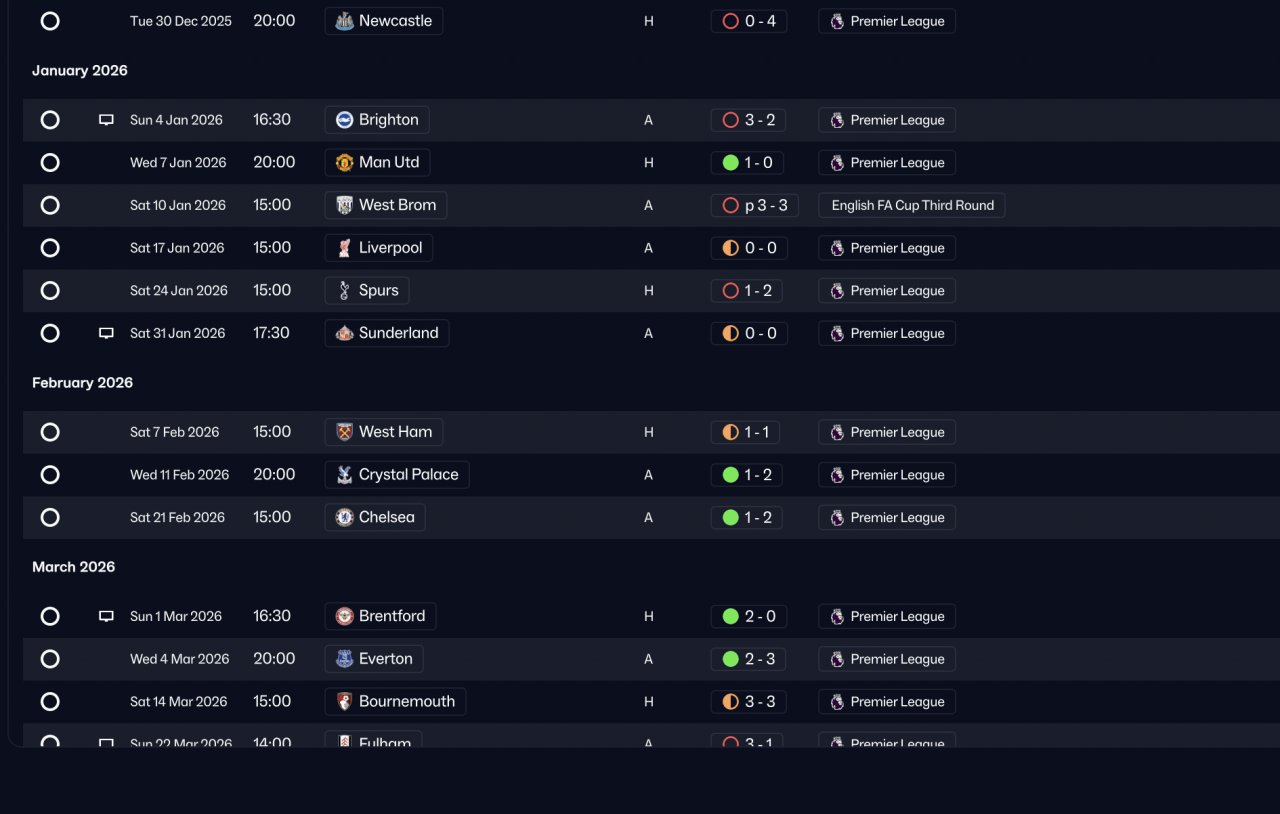Open the Brentford 2 - 0 result
This screenshot has width=1280, height=814.
(749, 616)
